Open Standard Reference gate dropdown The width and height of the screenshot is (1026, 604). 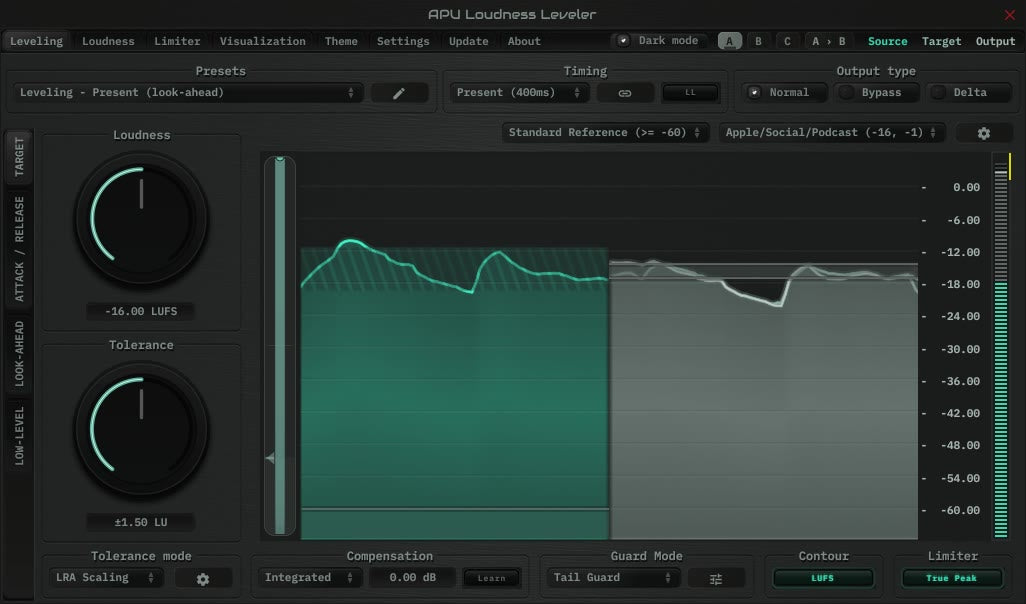pos(605,133)
